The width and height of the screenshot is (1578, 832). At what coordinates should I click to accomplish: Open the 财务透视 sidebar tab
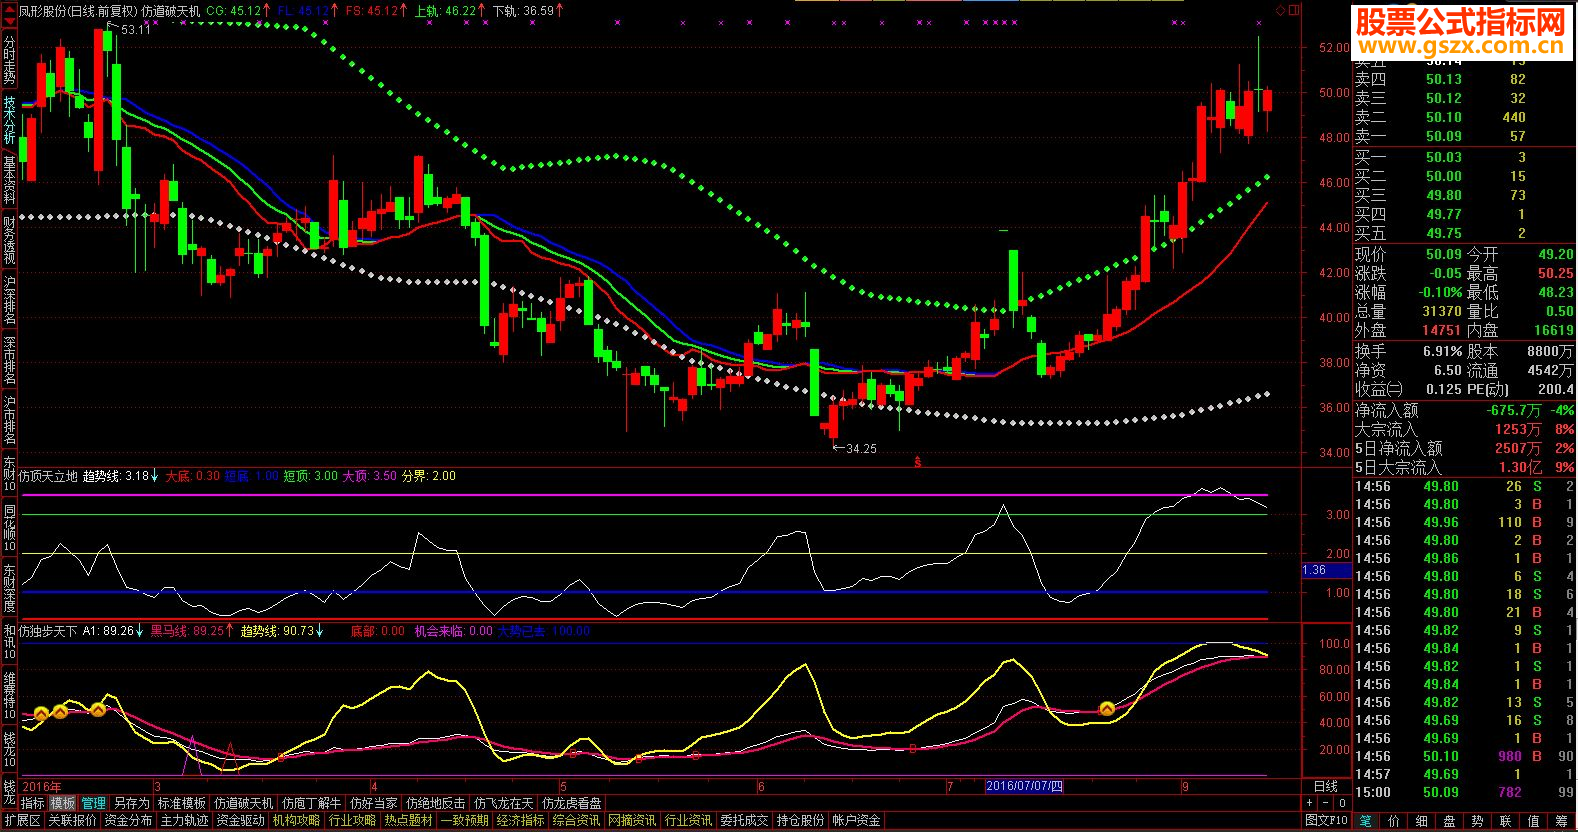tap(9, 240)
